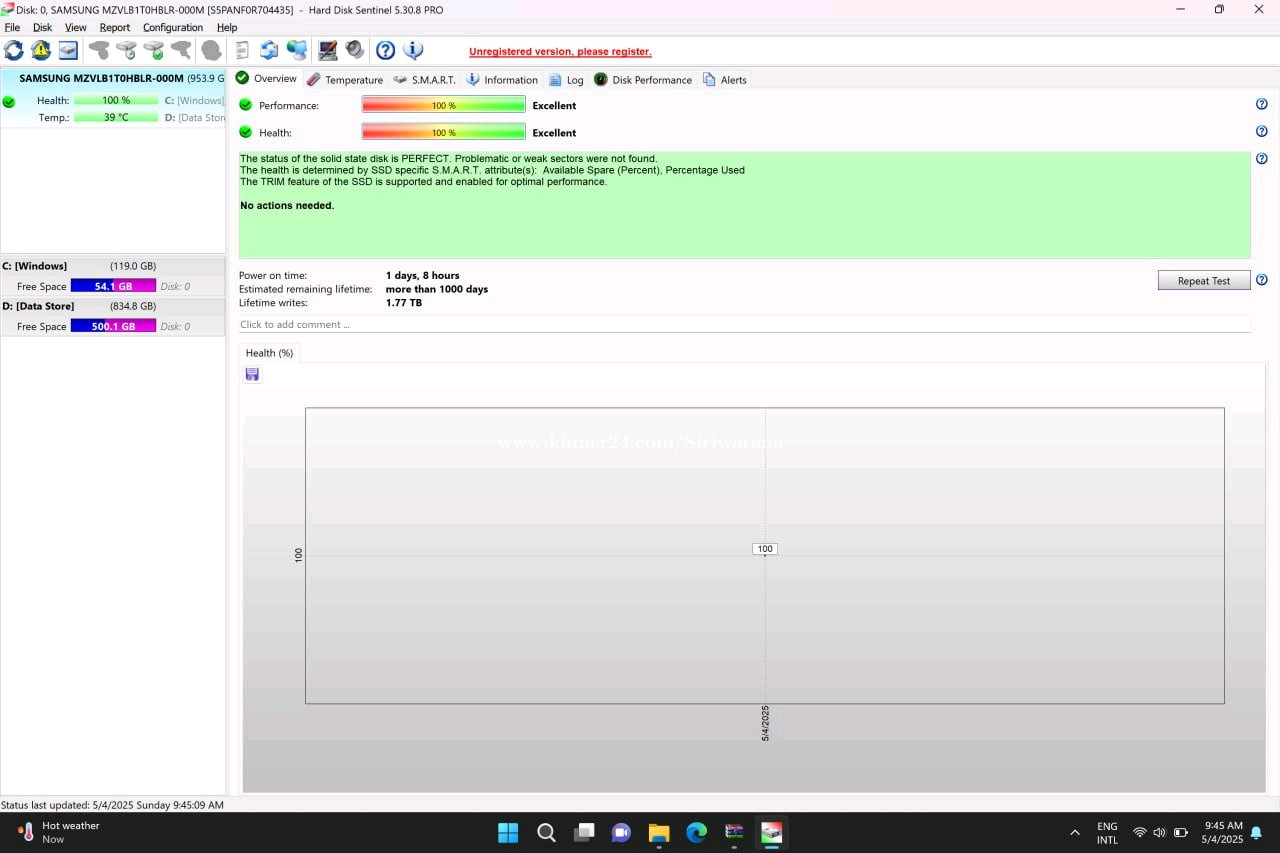1280x853 pixels.
Task: Open the chat app taskbar icon
Action: [x=621, y=832]
